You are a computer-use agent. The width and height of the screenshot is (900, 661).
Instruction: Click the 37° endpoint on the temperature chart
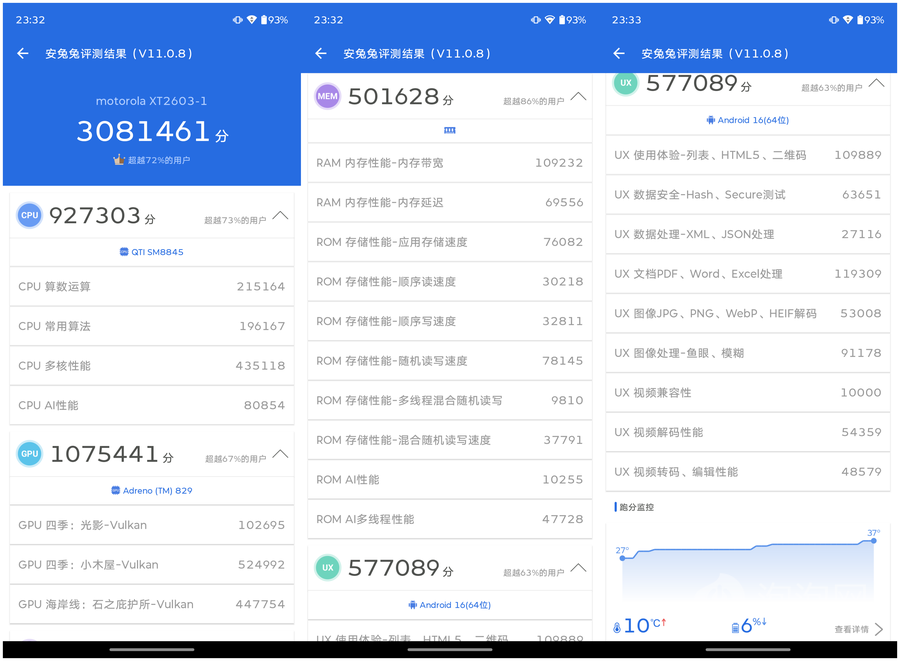[x=873, y=541]
